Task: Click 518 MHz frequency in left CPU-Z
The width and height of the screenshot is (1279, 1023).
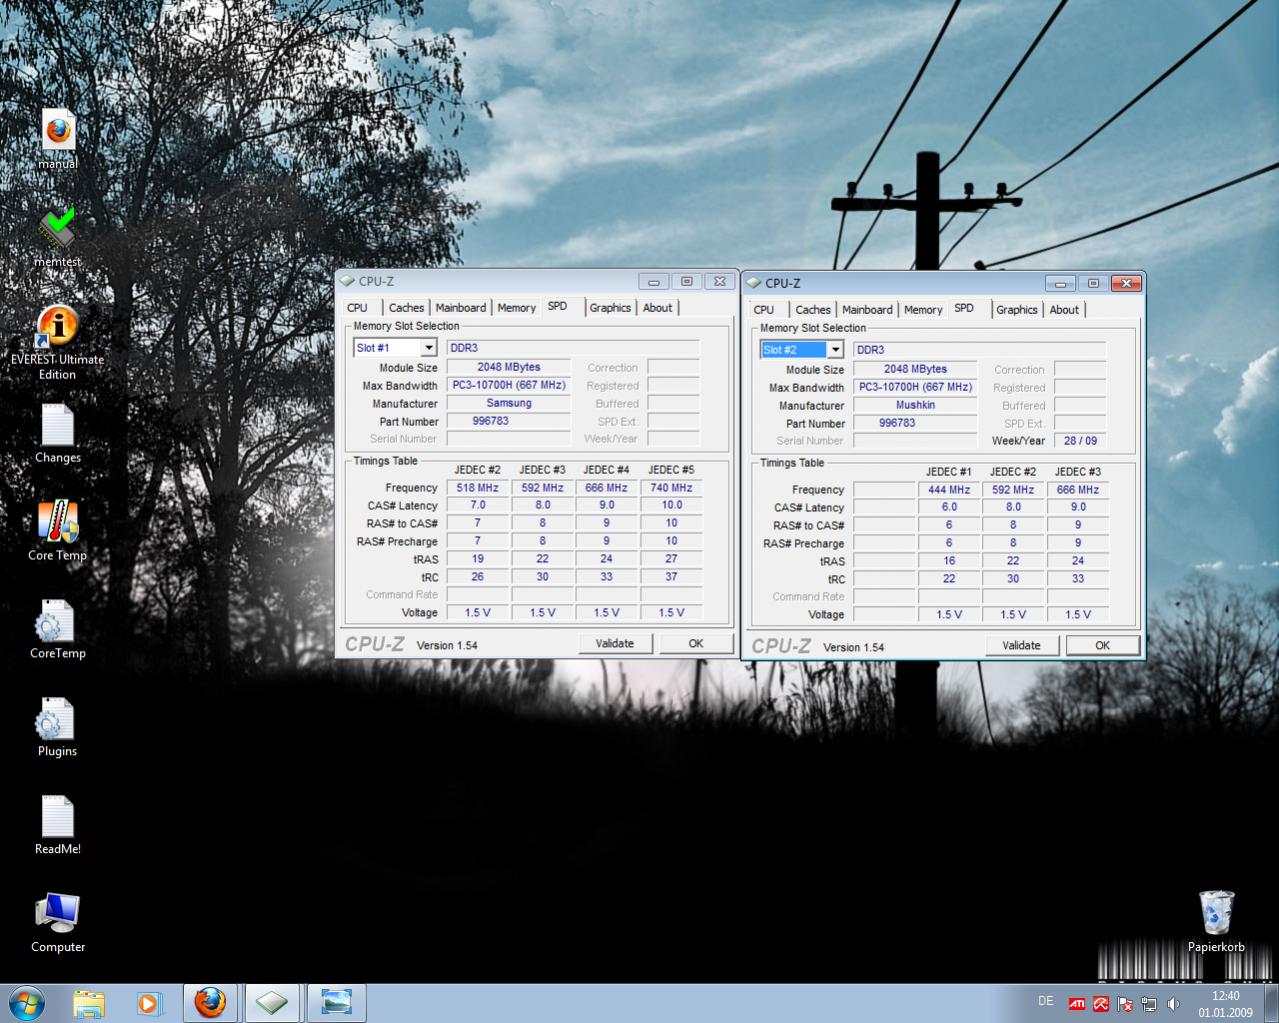Action: click(x=477, y=488)
